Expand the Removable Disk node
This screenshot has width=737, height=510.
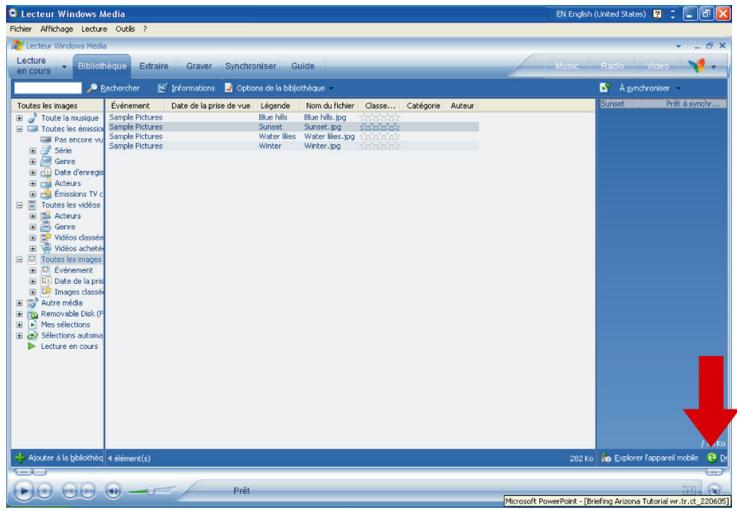19,314
